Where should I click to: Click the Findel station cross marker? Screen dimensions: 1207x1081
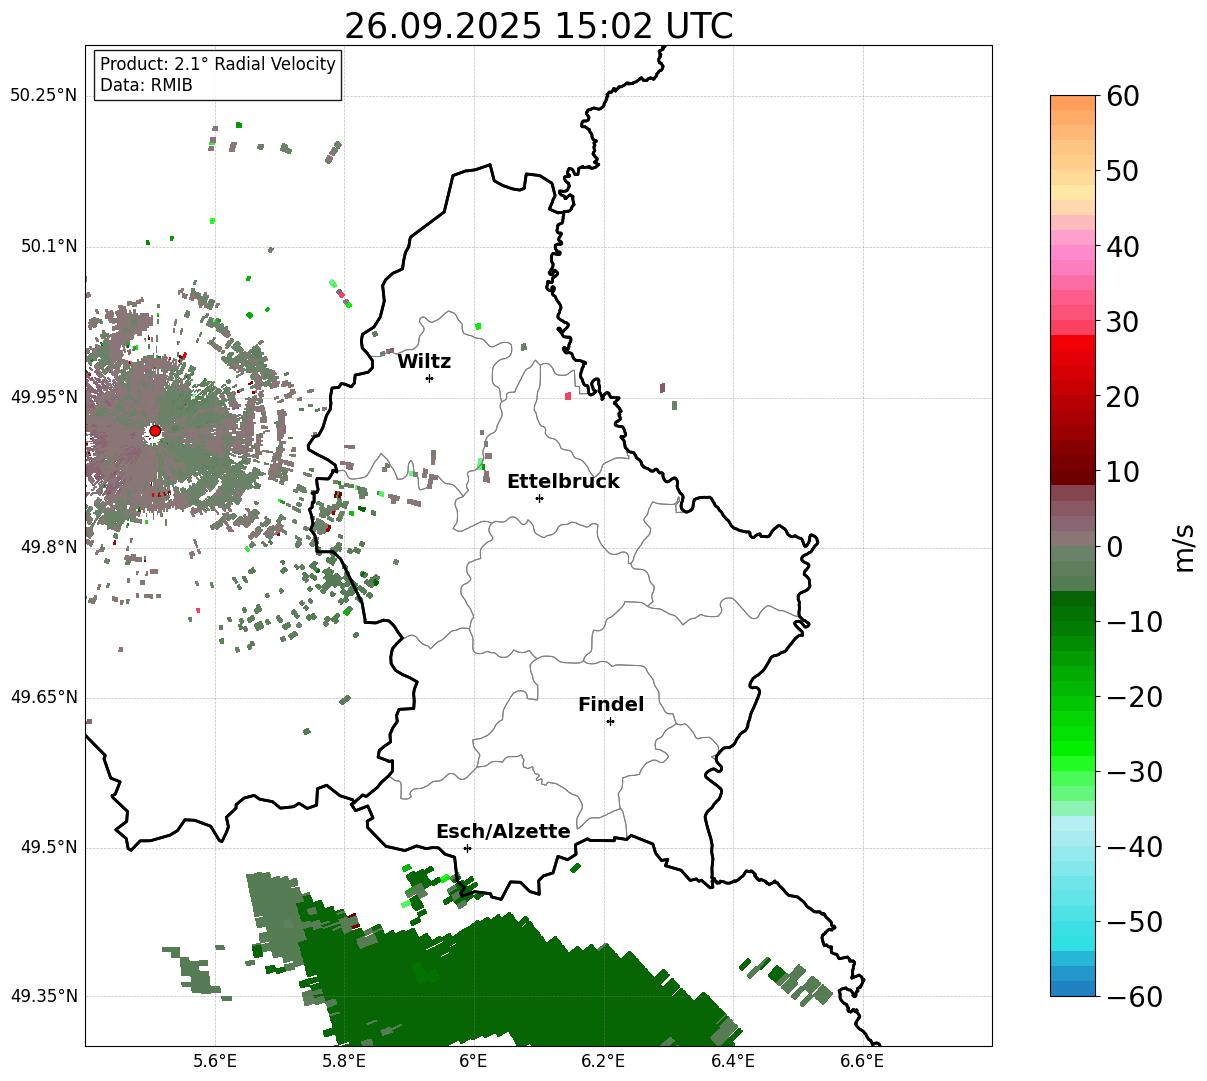(x=610, y=721)
